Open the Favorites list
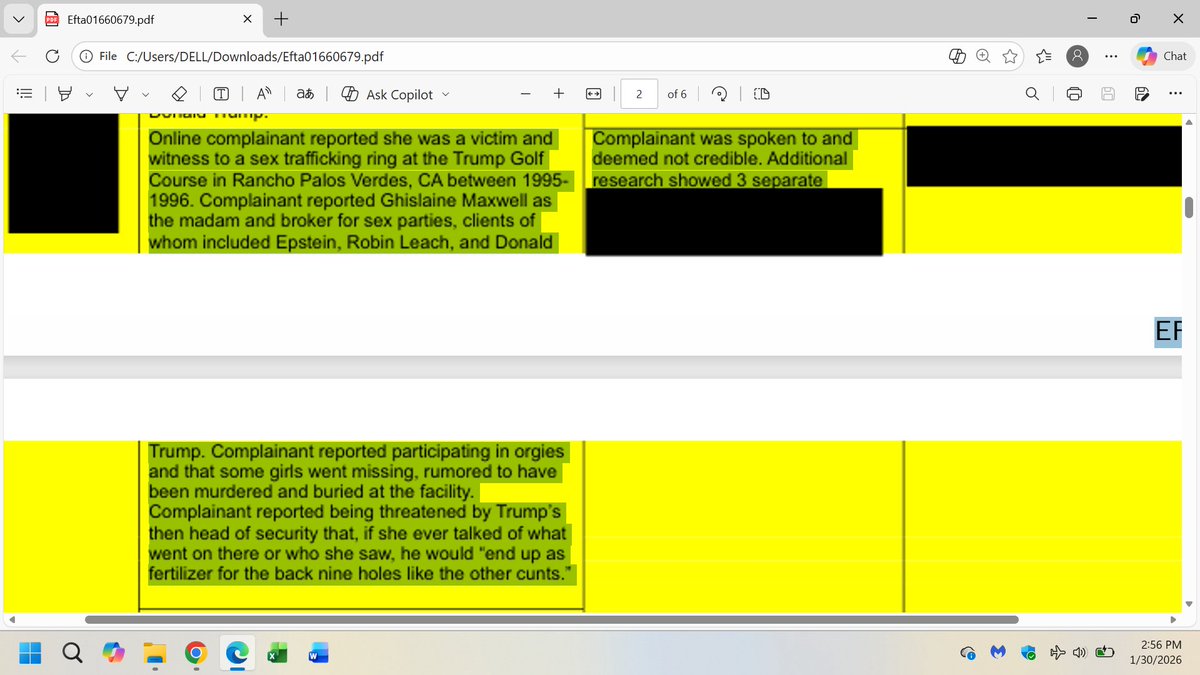 coord(1045,57)
